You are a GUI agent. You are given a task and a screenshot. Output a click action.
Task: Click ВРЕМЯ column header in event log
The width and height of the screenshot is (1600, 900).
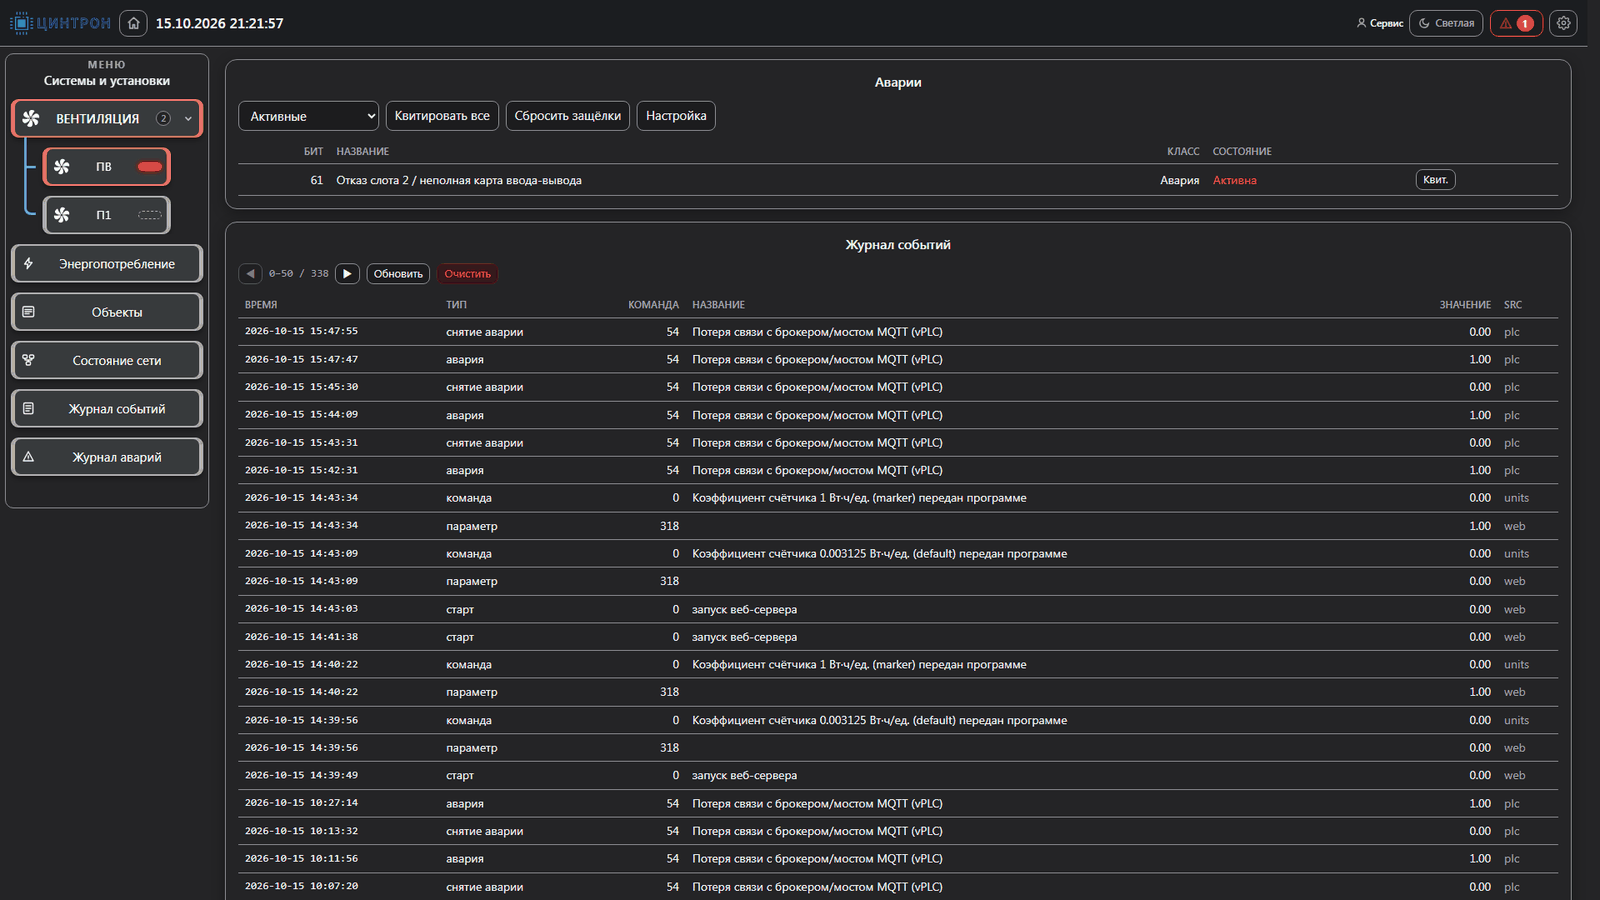pos(261,305)
